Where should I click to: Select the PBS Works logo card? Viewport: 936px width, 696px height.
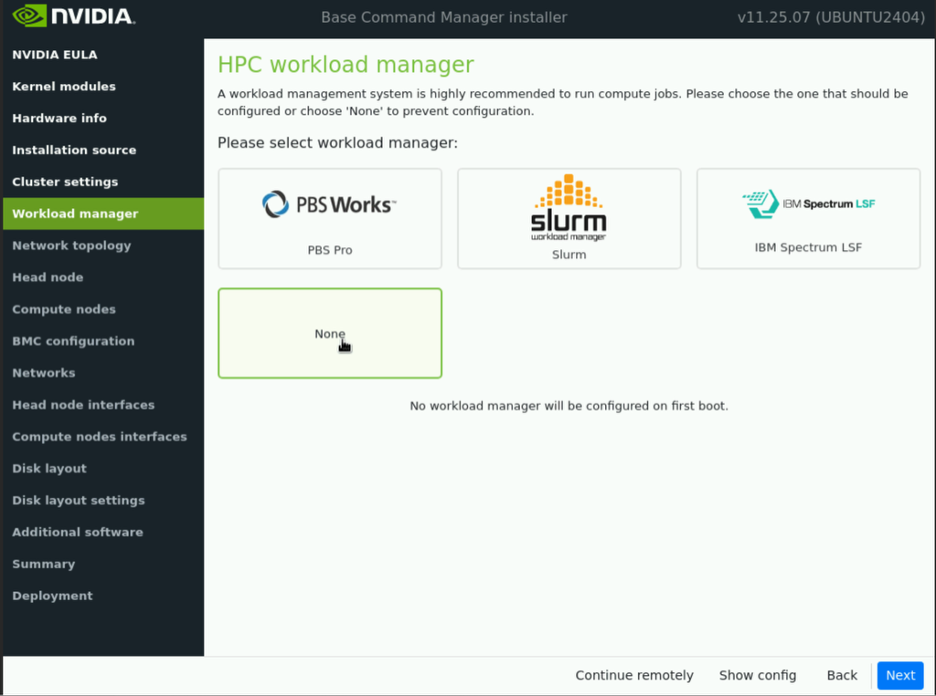[329, 205]
